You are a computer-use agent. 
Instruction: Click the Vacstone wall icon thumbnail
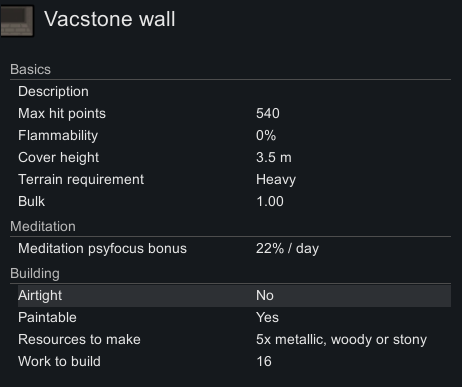tap(17, 21)
